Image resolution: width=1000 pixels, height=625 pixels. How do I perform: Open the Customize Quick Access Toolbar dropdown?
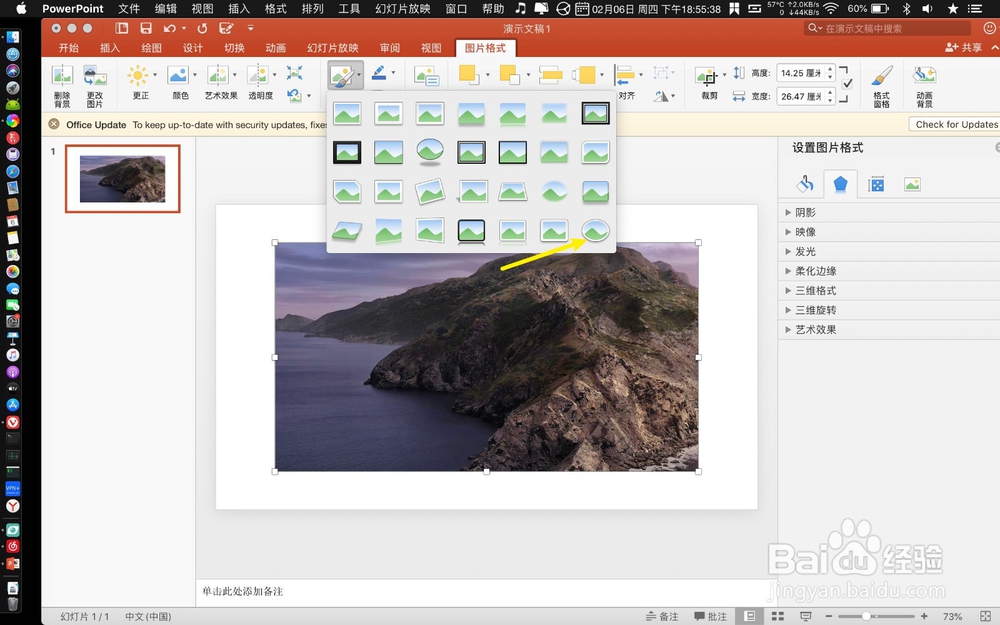pos(251,28)
